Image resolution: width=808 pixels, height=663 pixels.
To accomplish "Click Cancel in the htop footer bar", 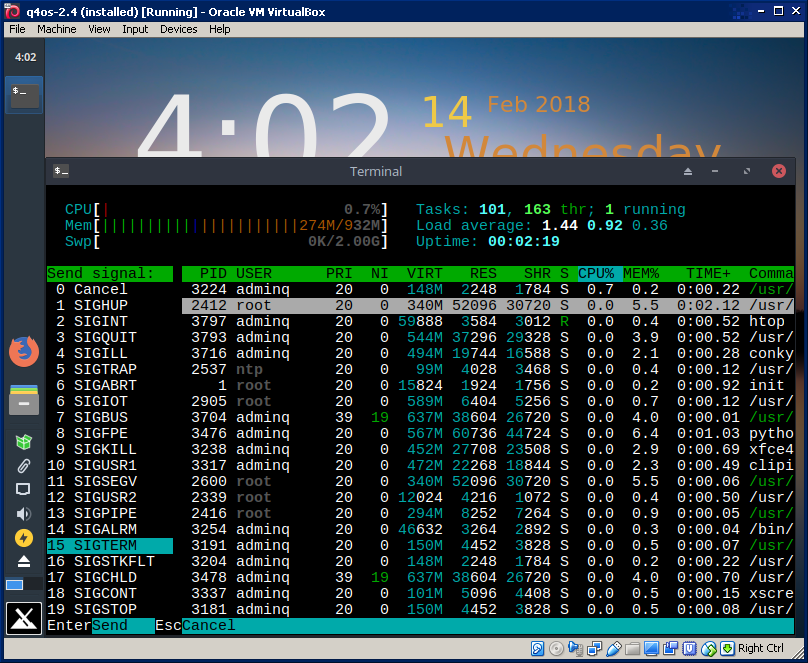I will [208, 626].
